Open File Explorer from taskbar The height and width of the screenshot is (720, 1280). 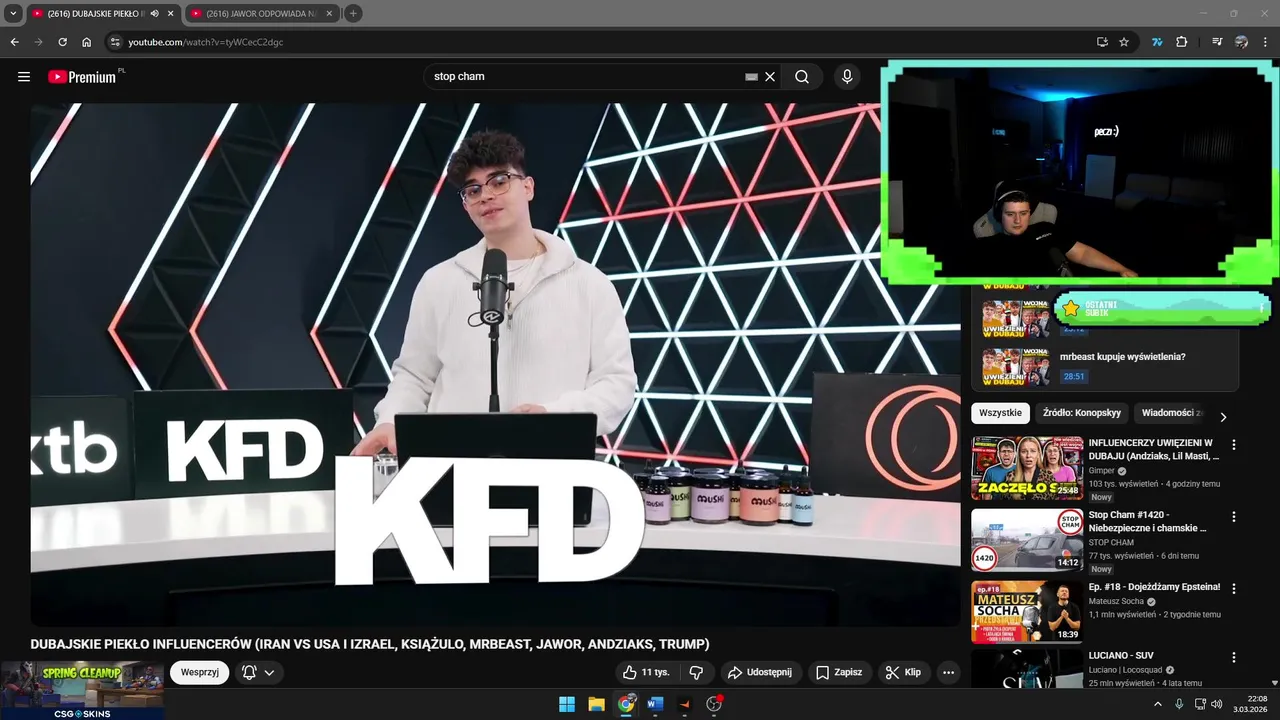[x=596, y=704]
